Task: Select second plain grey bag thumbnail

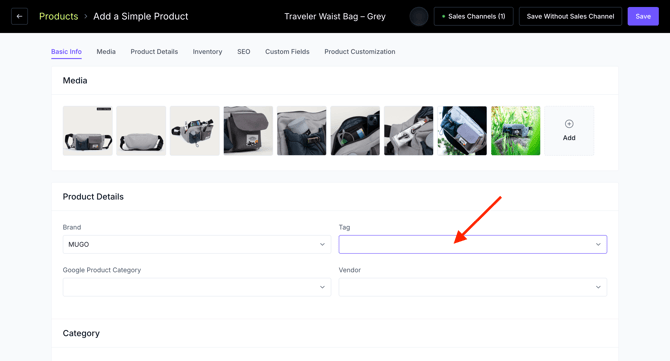Action: click(141, 131)
